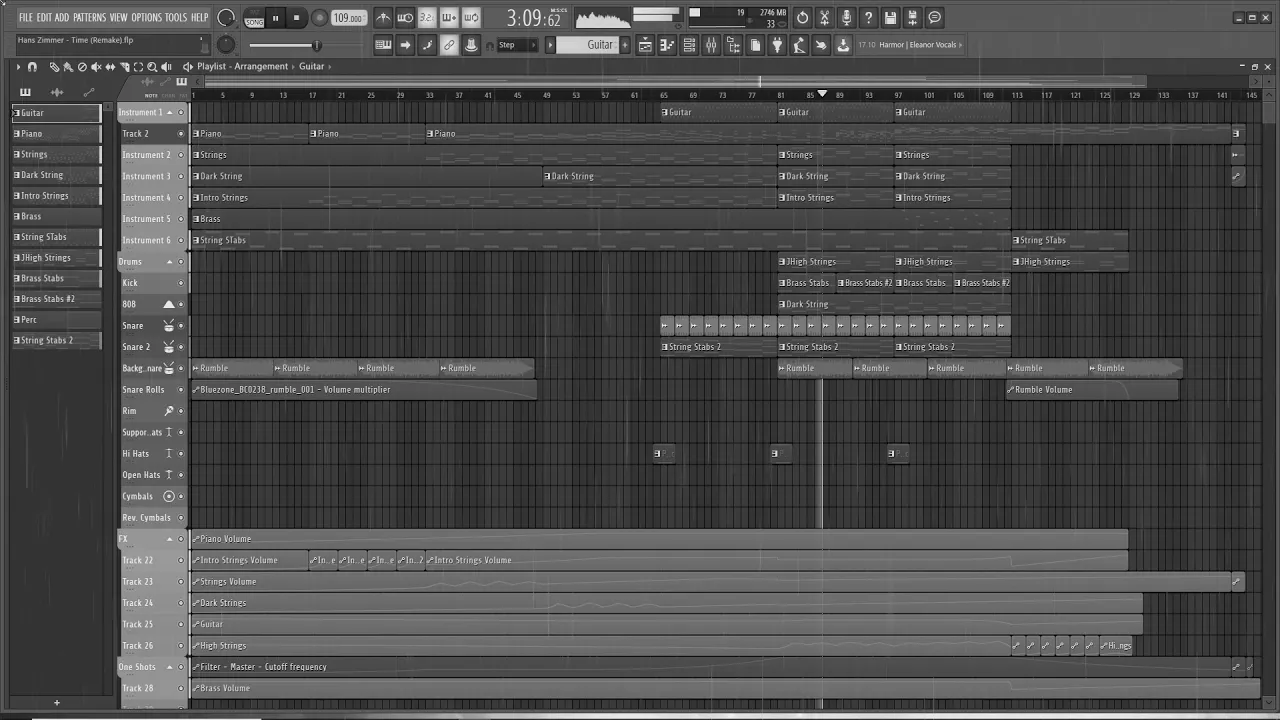Open the view playlist icon
Screen dimensions: 1280x720
pos(646,45)
